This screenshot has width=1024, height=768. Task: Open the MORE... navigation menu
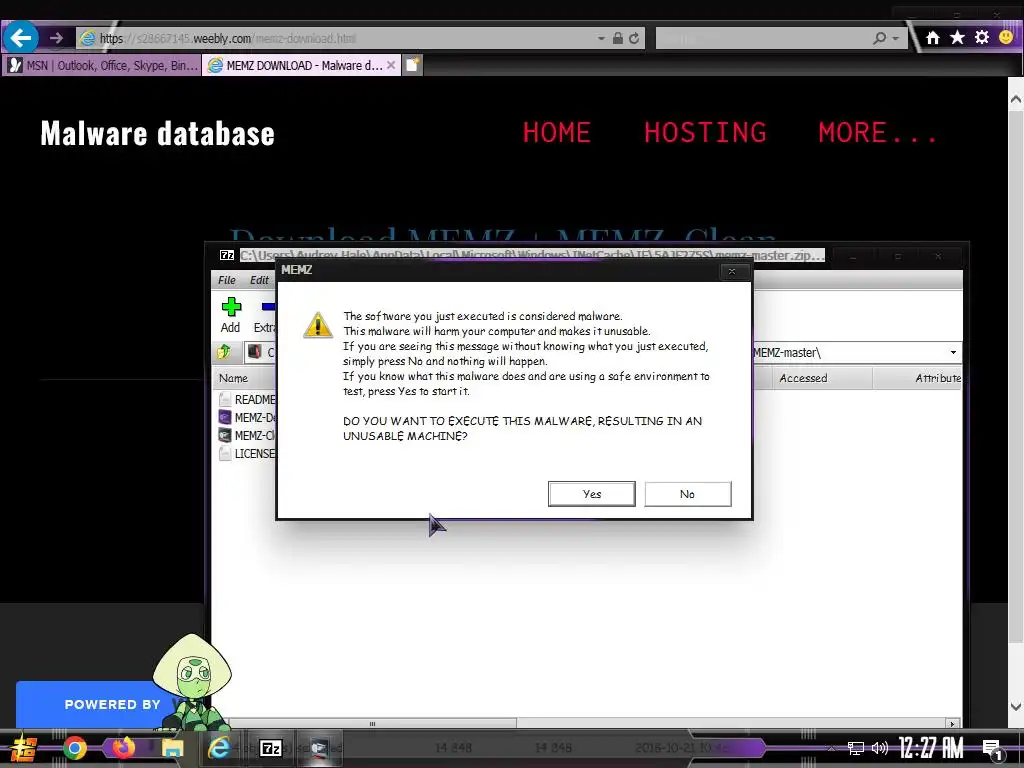pyautogui.click(x=878, y=133)
